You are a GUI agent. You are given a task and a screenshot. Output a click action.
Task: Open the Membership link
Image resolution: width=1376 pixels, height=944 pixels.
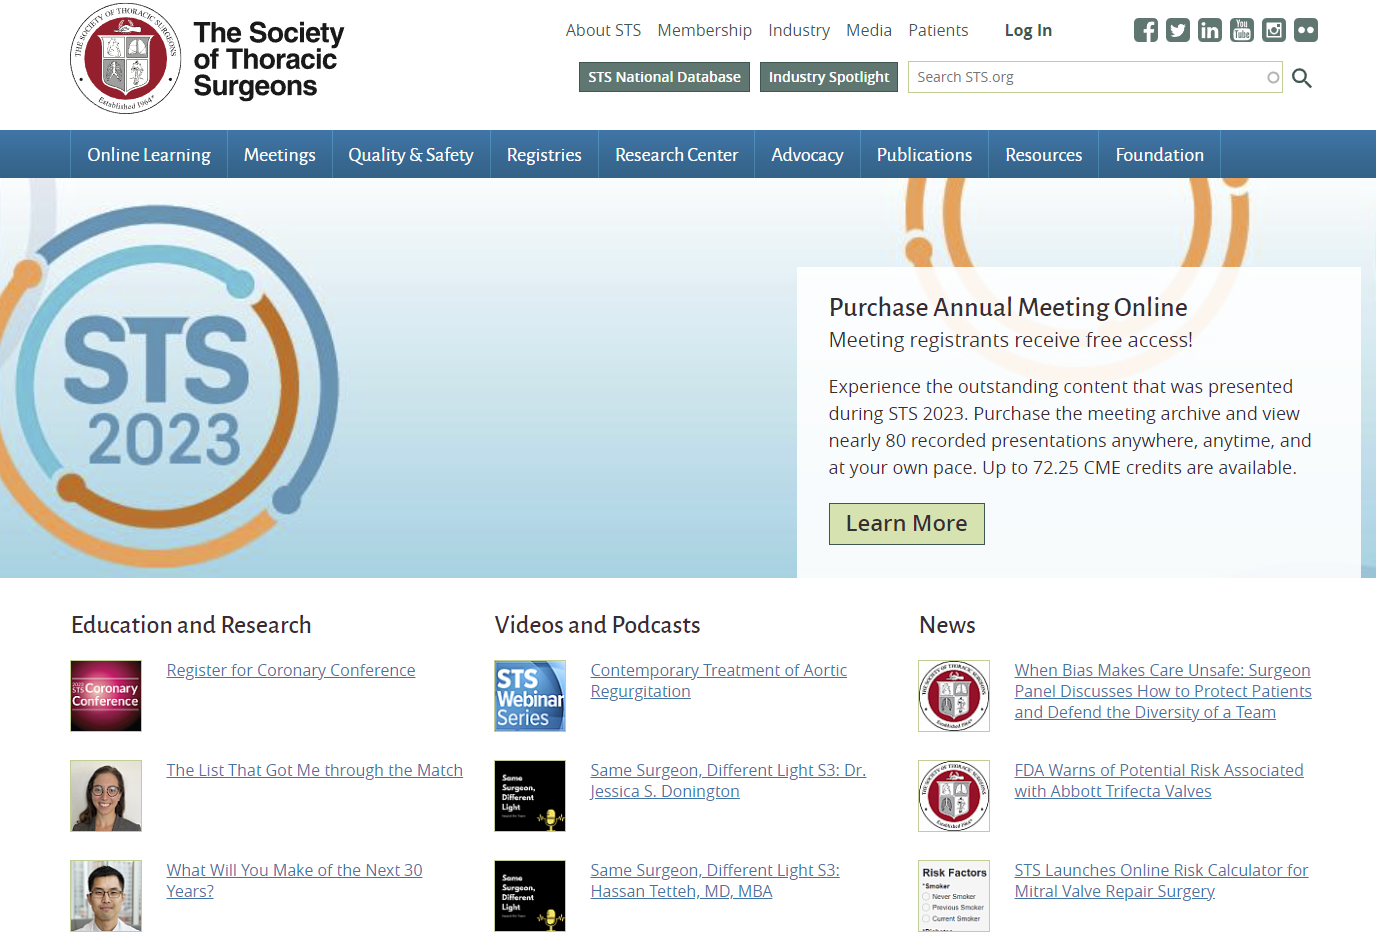705,30
